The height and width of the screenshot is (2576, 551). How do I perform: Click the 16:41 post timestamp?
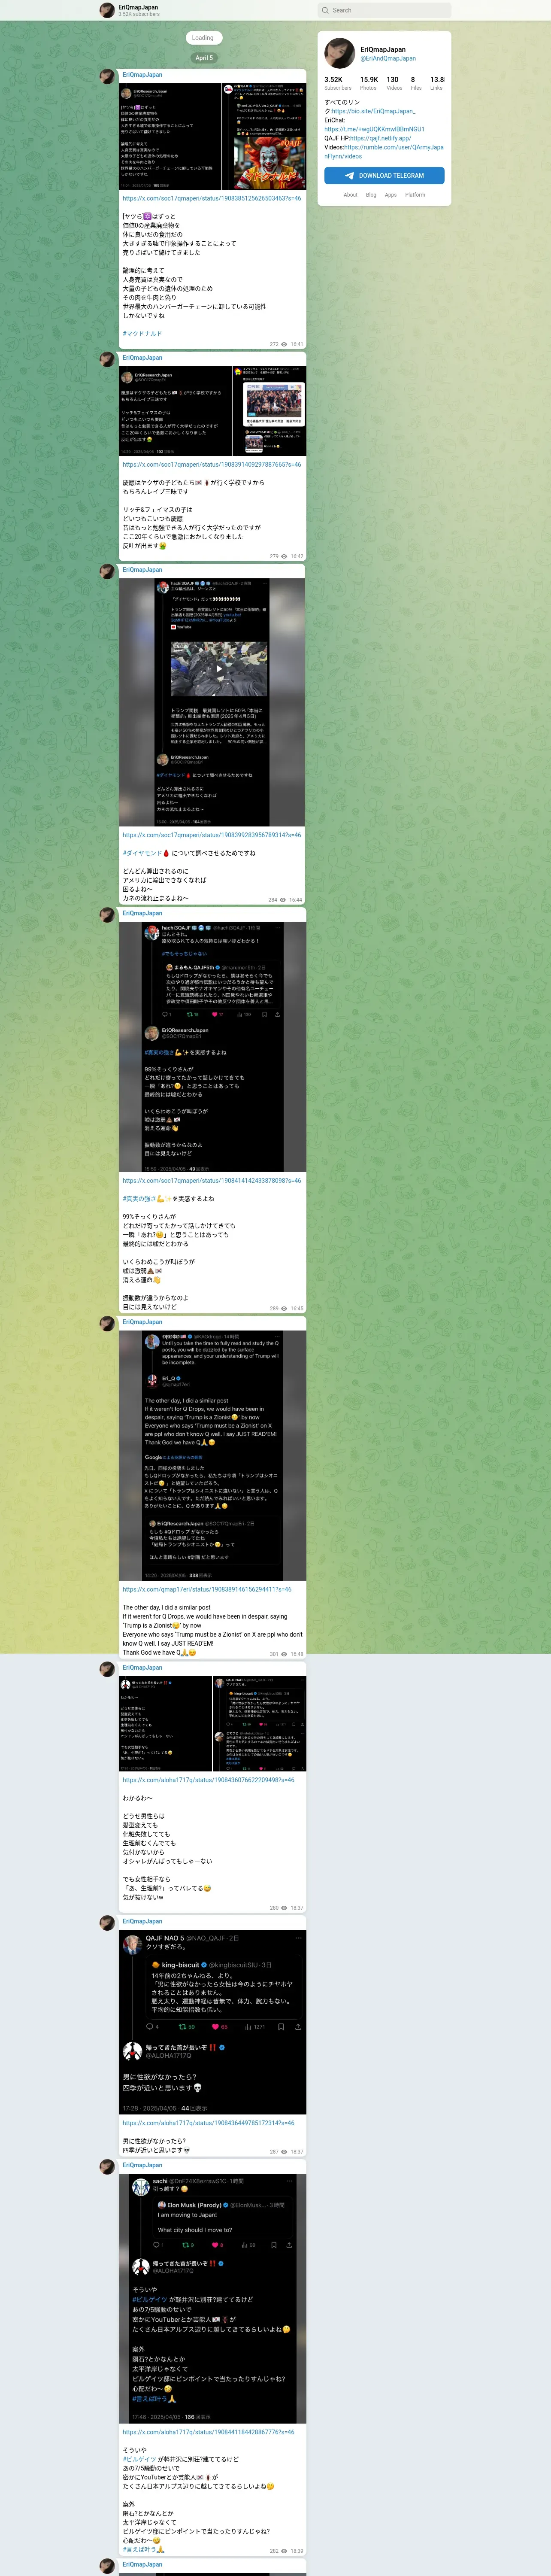[x=297, y=344]
